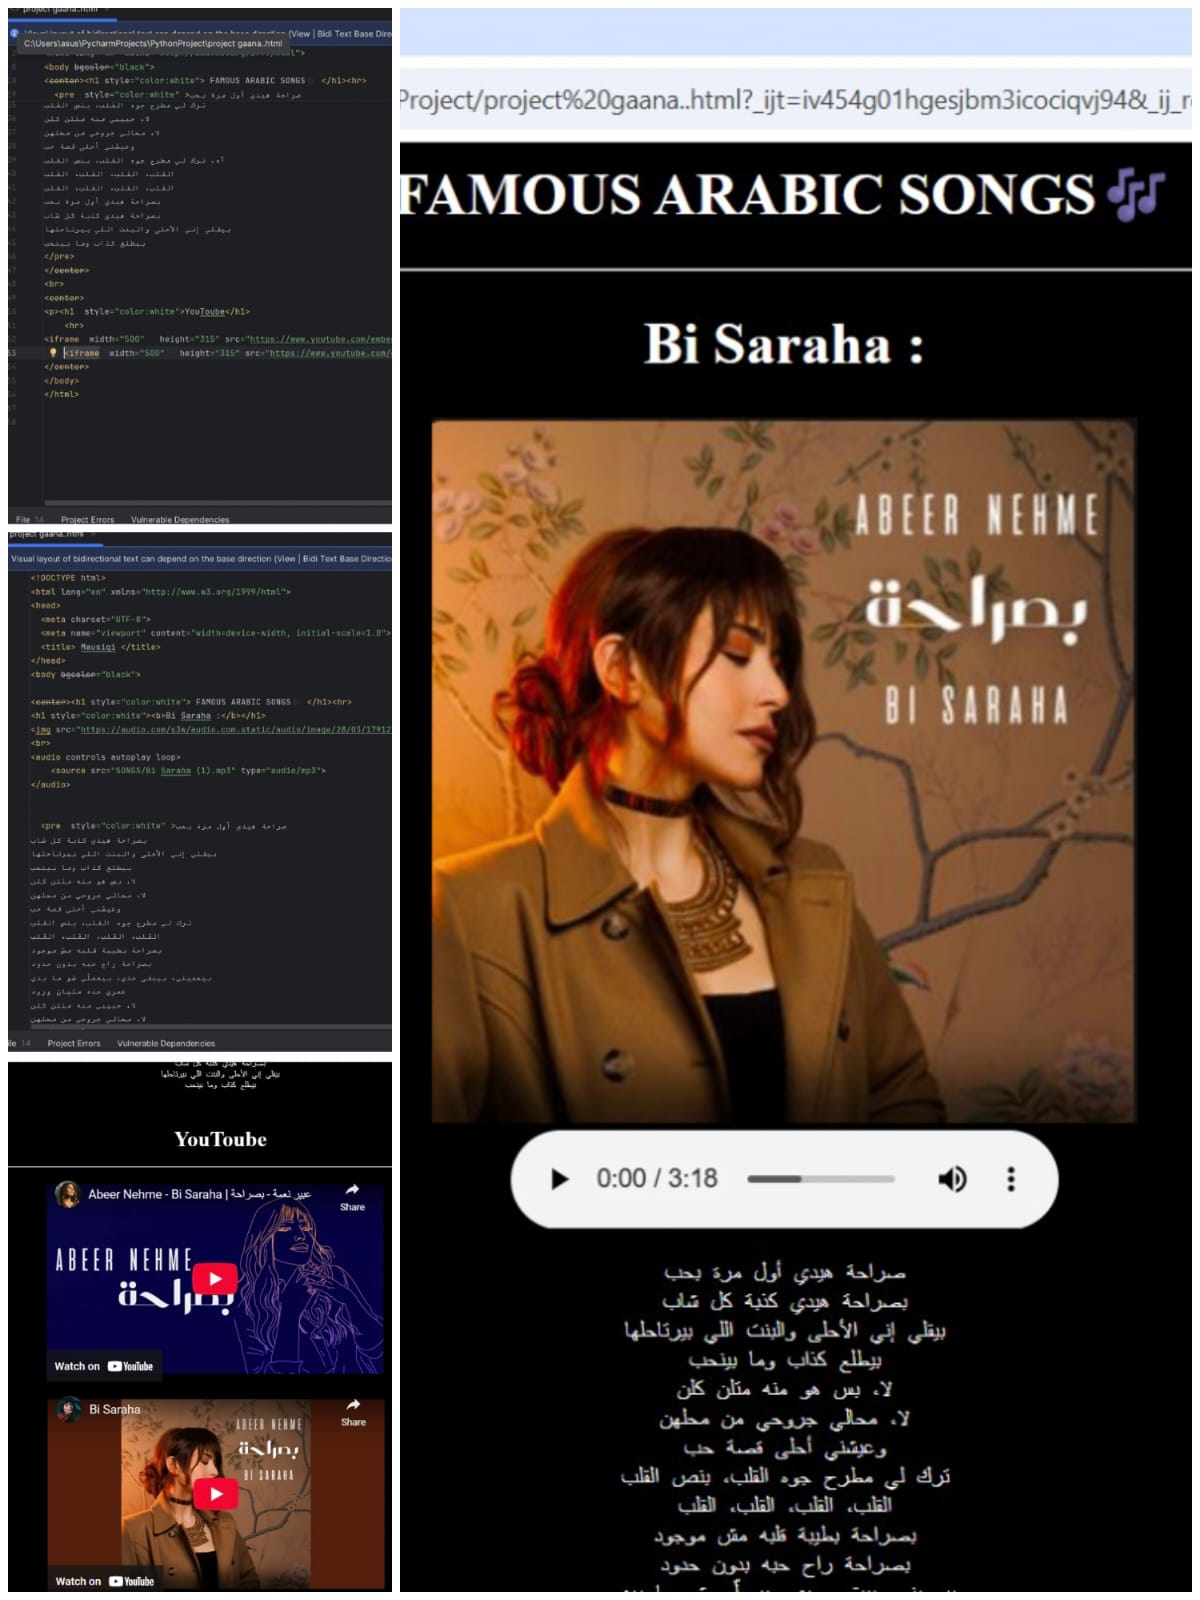
Task: Click the audio player seek bar
Action: [x=820, y=1179]
